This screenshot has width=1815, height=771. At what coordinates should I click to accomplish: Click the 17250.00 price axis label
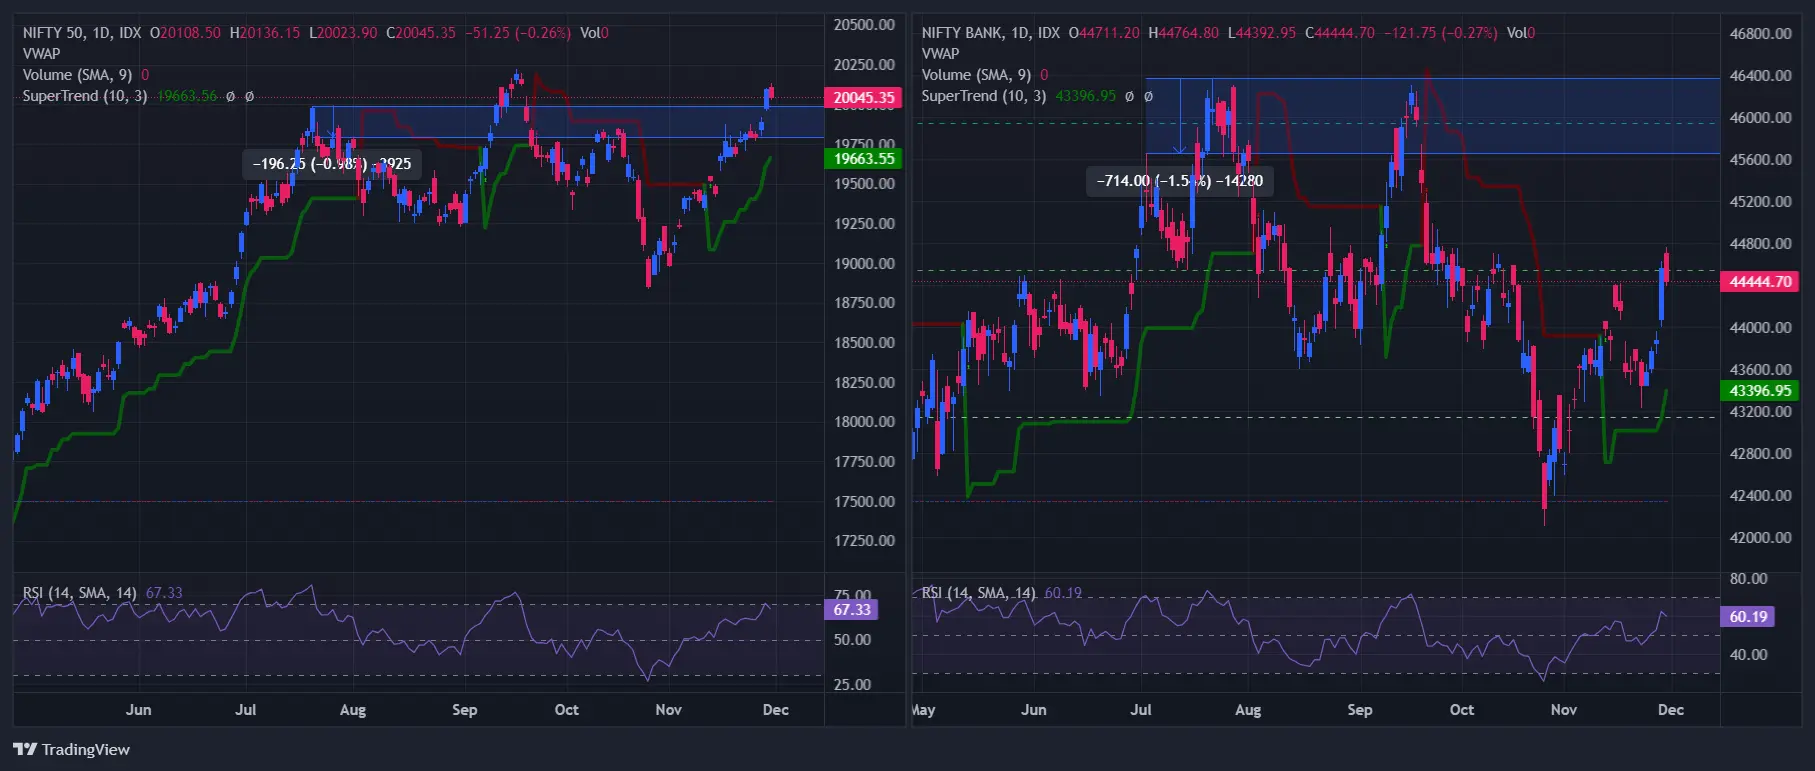(x=864, y=541)
